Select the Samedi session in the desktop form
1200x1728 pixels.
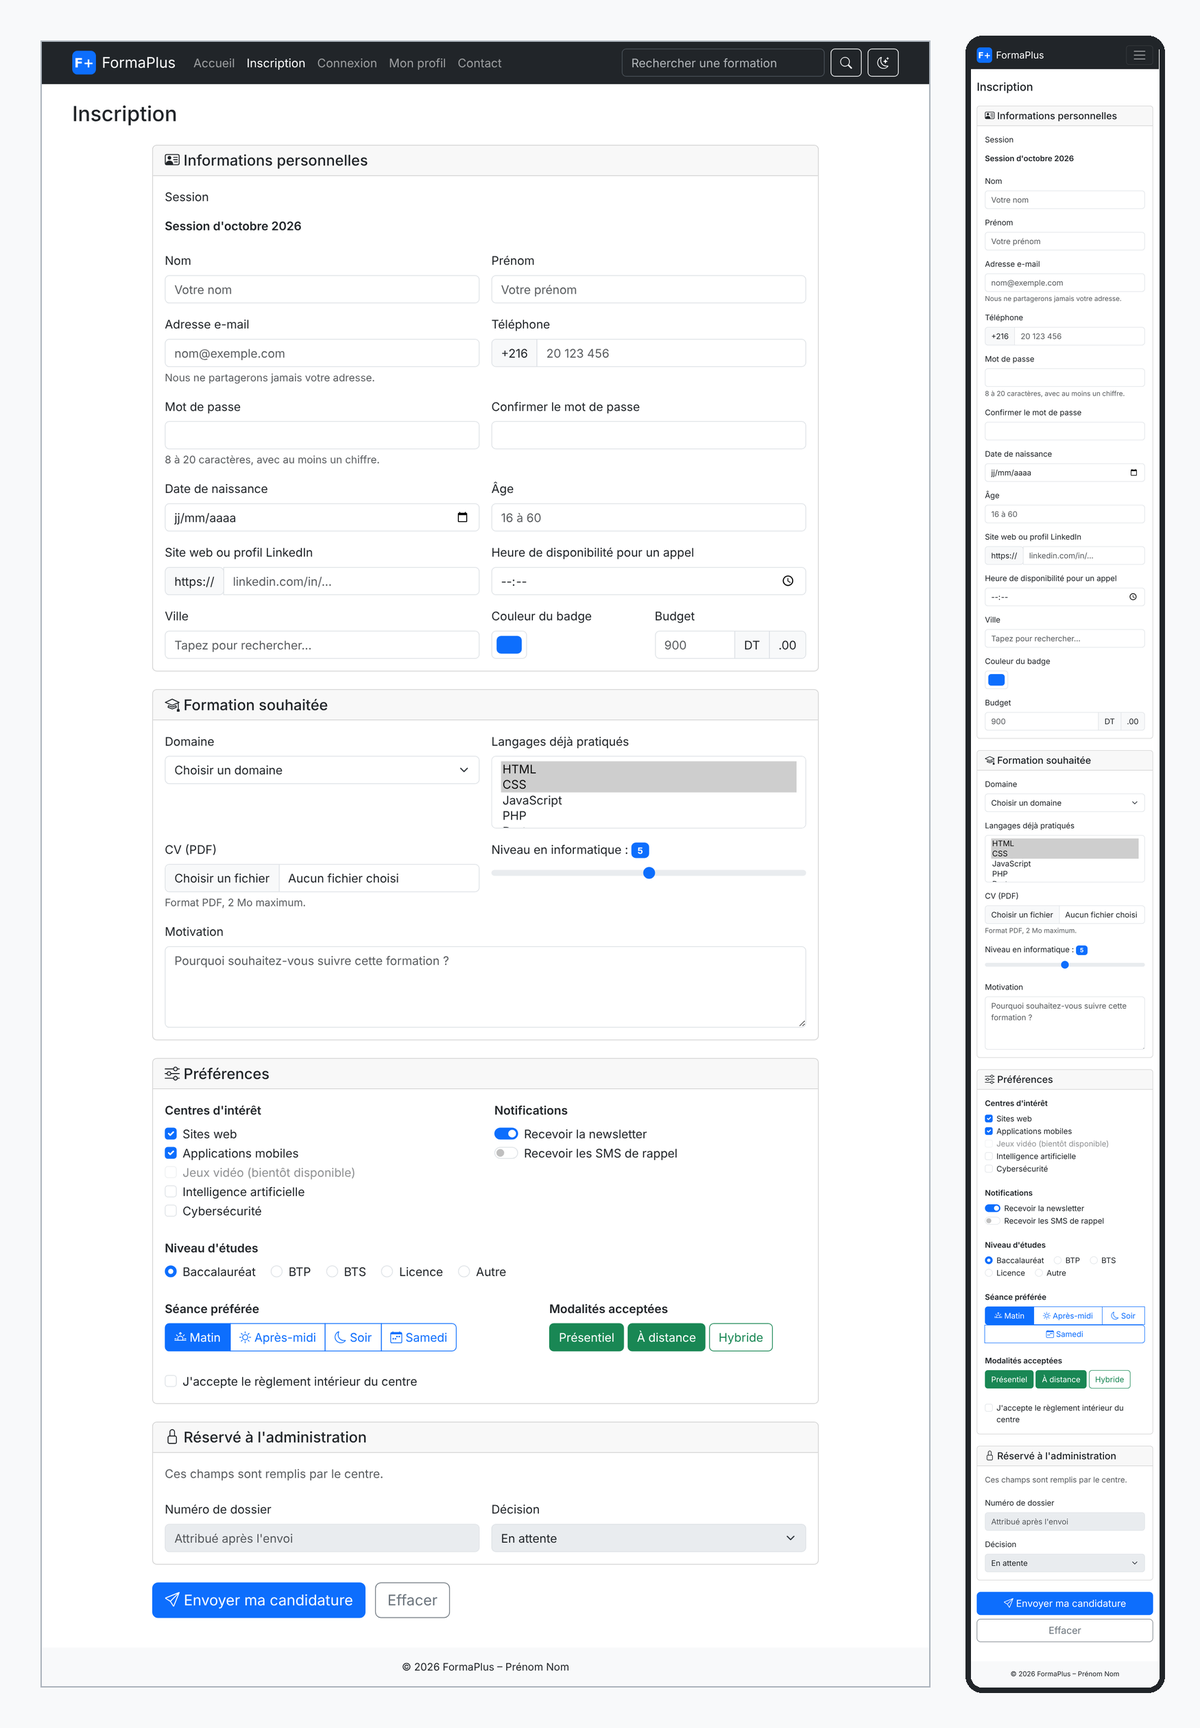pyautogui.click(x=419, y=1337)
